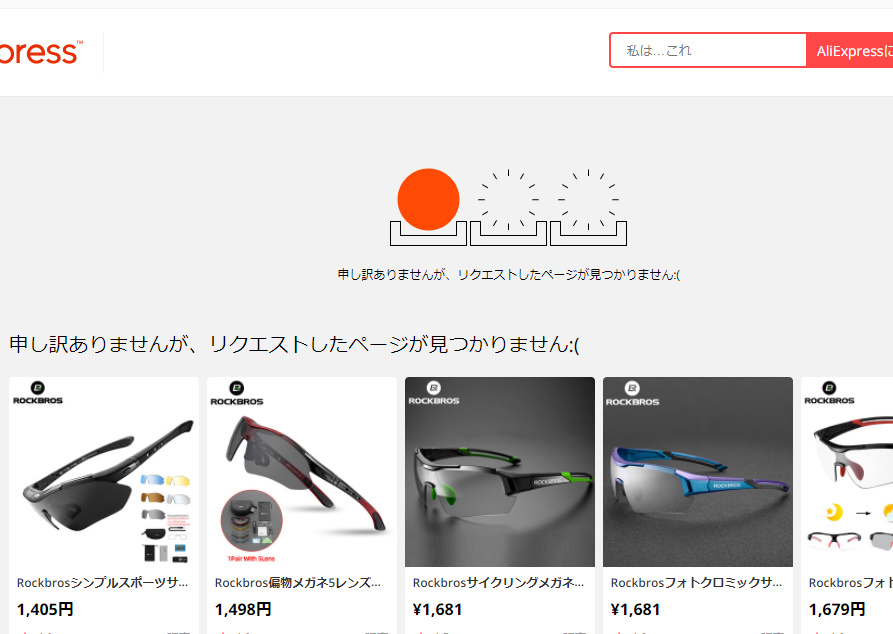Screen dimensions: 893x634
Task: Click the AliExpress logo
Action: click(x=40, y=52)
